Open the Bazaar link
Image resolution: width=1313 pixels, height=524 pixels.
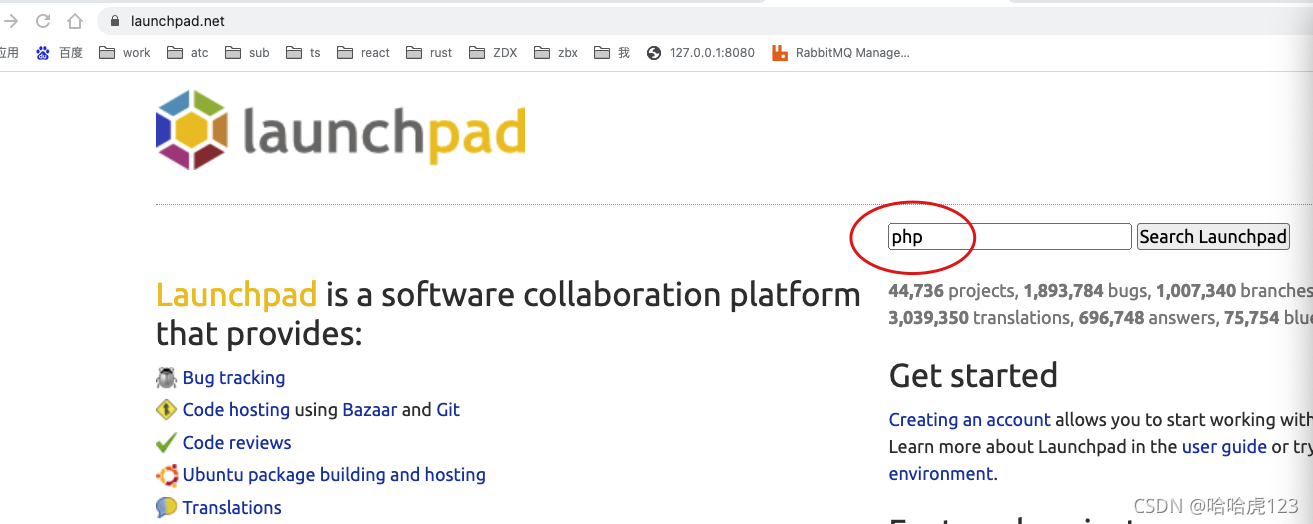point(370,410)
